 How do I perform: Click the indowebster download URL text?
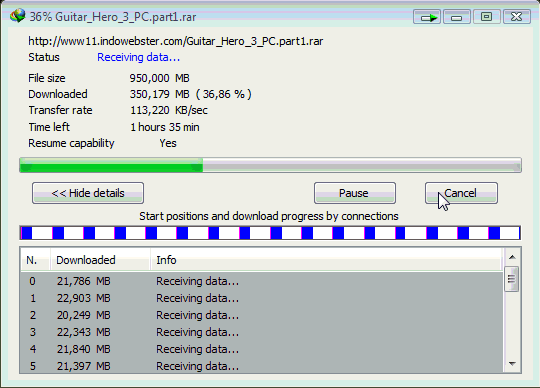(x=176, y=41)
